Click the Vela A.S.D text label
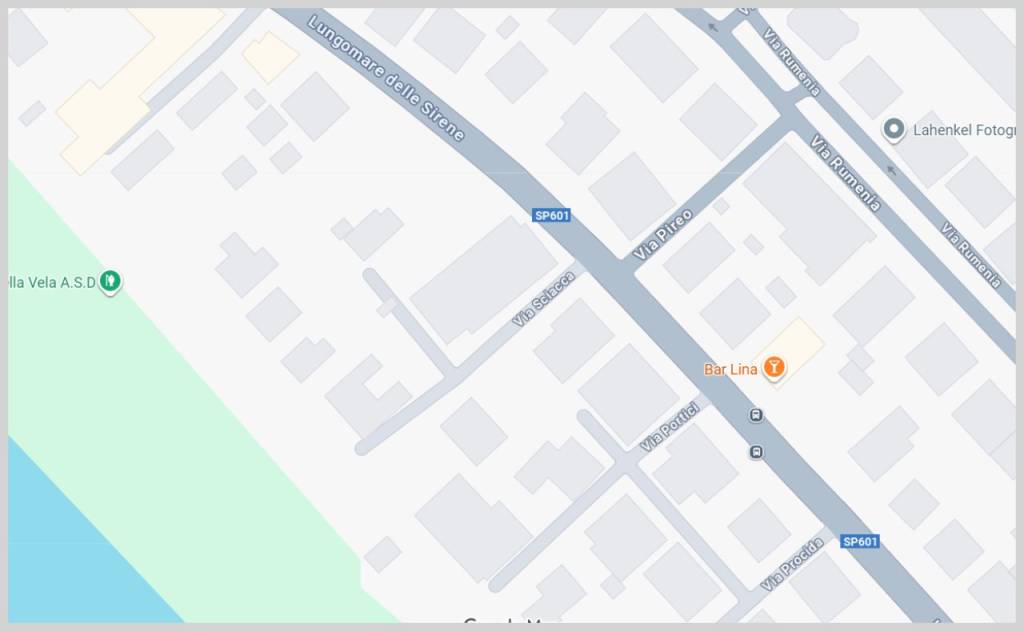 pyautogui.click(x=52, y=282)
